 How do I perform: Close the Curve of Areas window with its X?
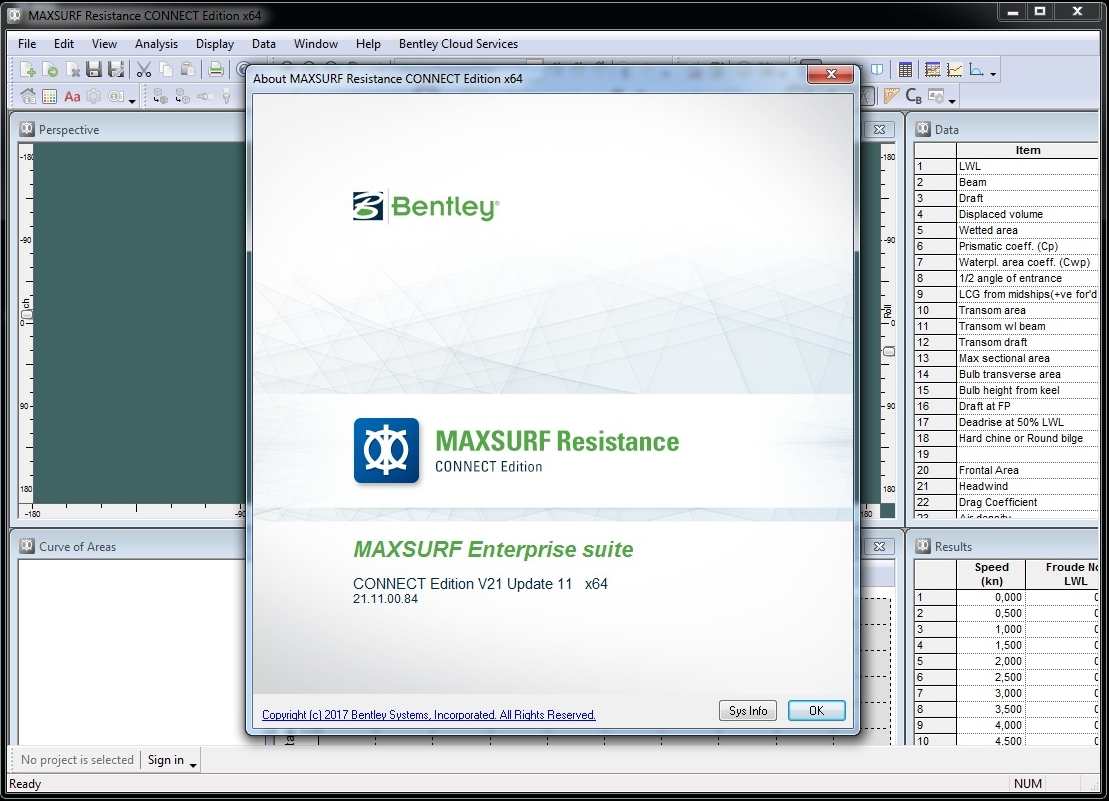point(879,546)
